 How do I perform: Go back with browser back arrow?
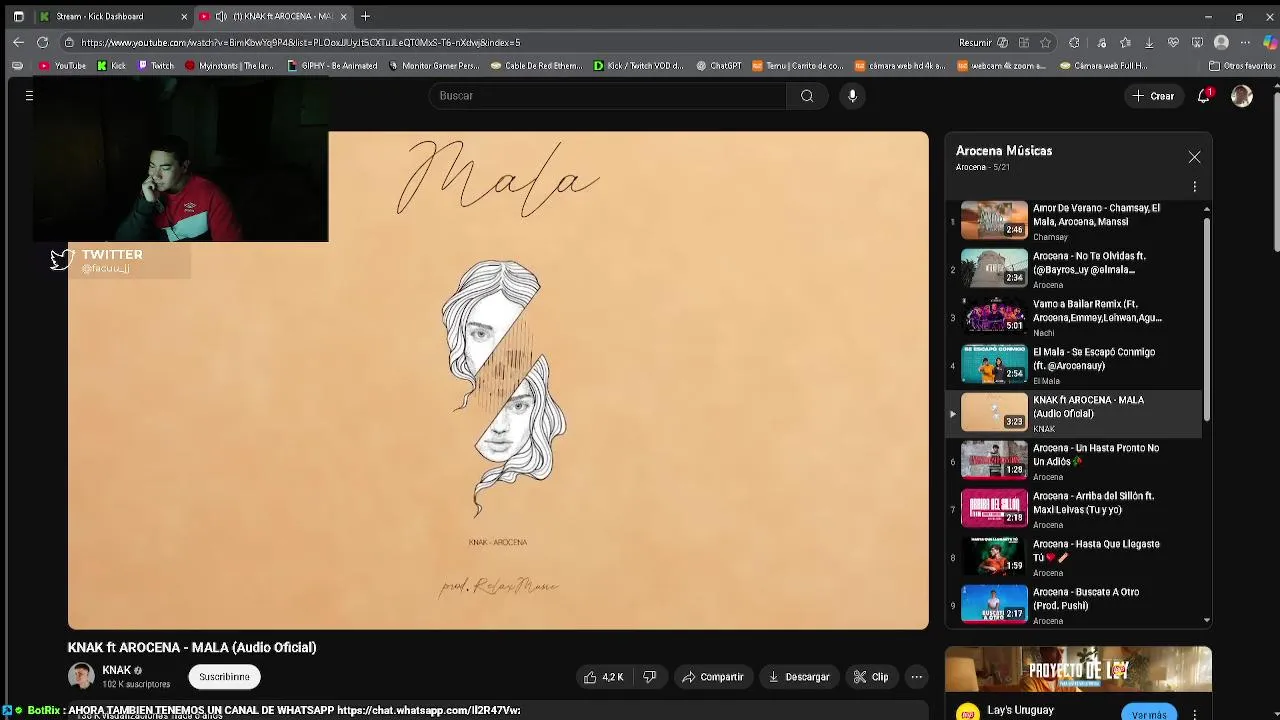pyautogui.click(x=18, y=42)
